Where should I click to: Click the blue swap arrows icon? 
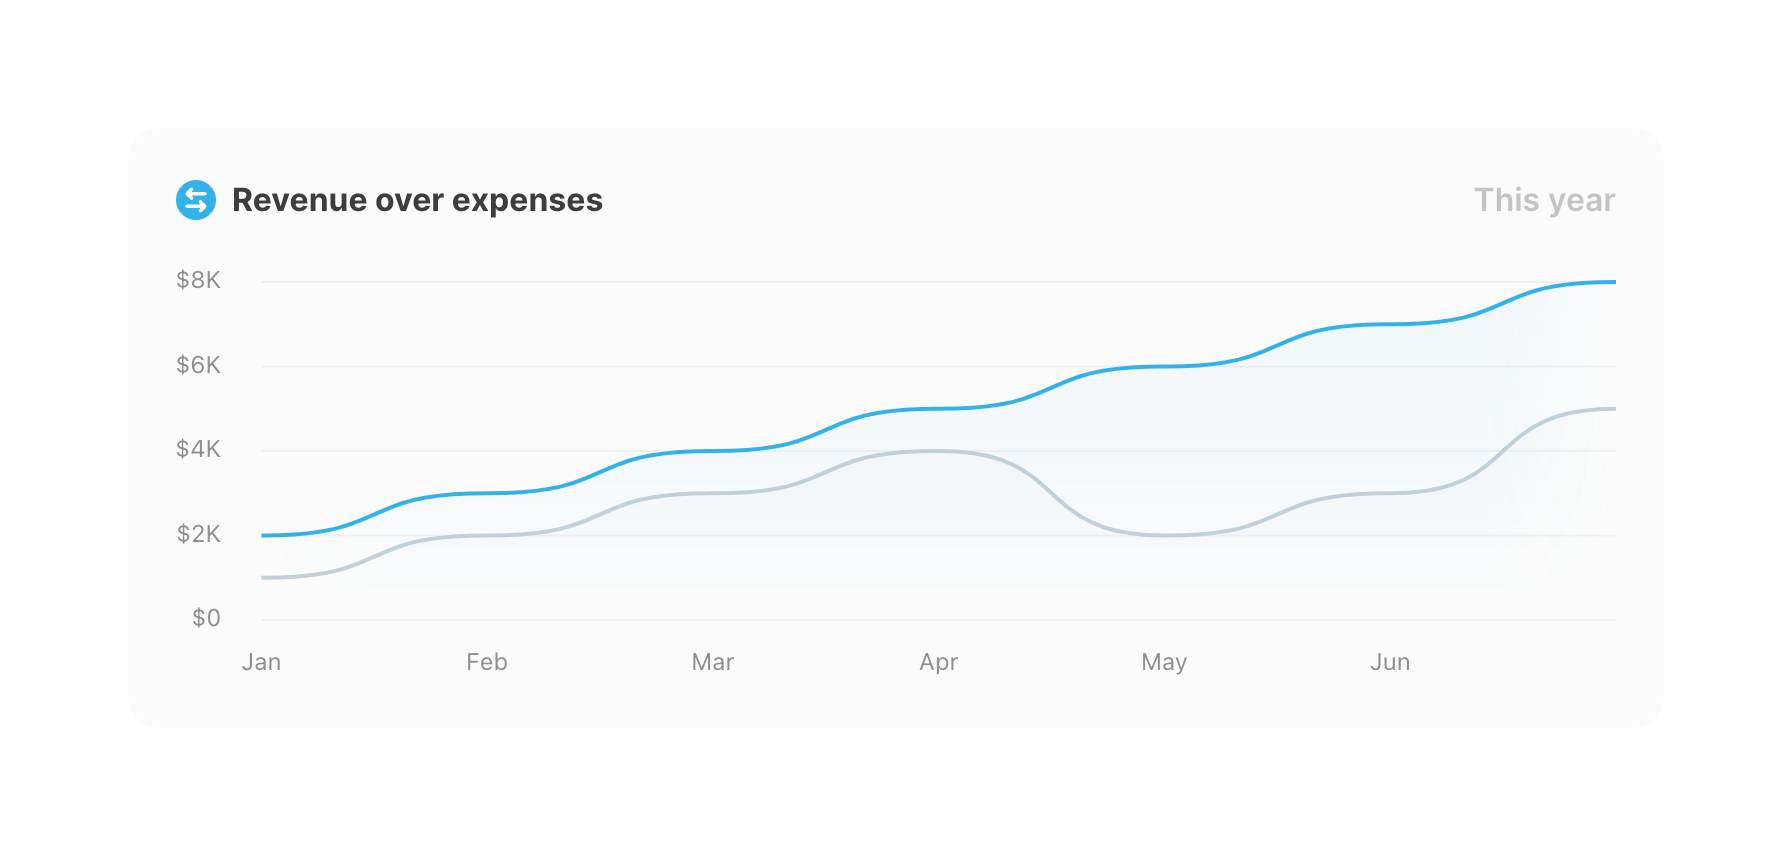coord(196,200)
